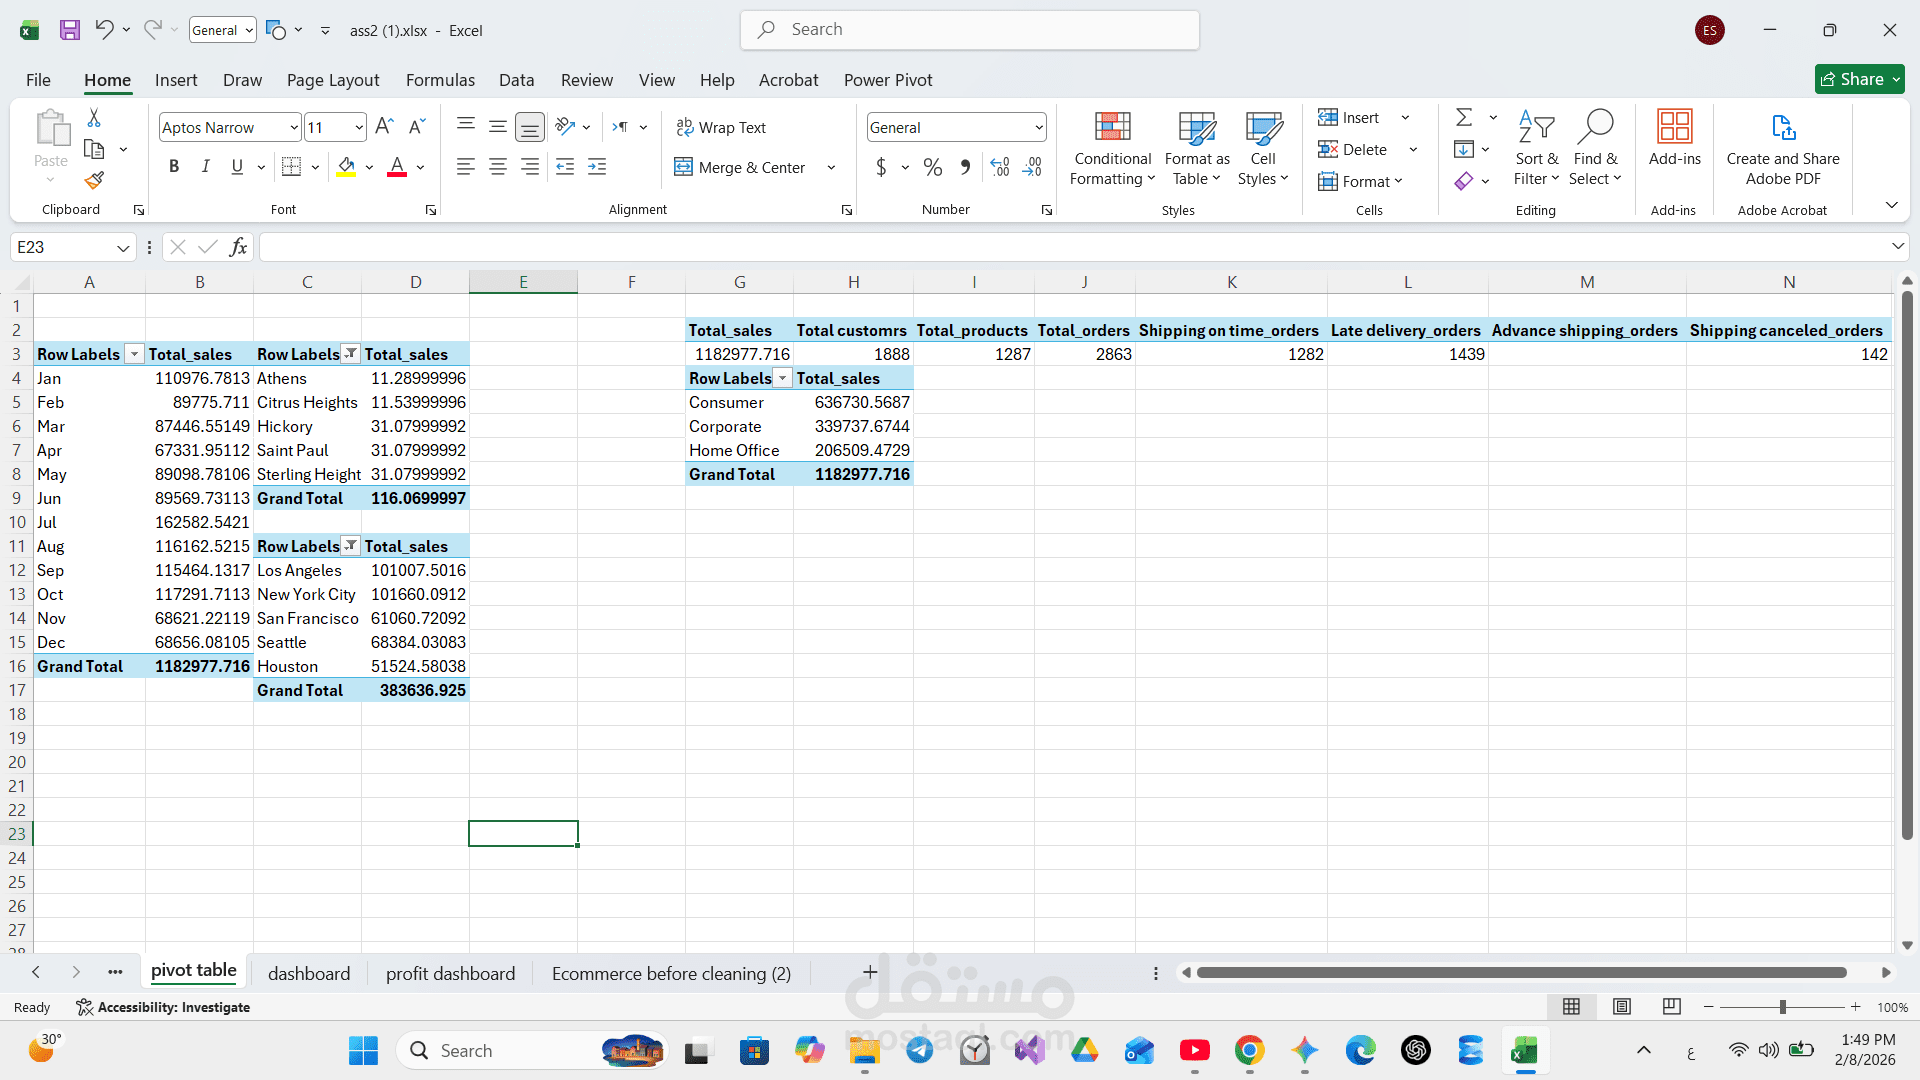This screenshot has height=1080, width=1920.
Task: Expand the number format combo box
Action: [x=1039, y=128]
